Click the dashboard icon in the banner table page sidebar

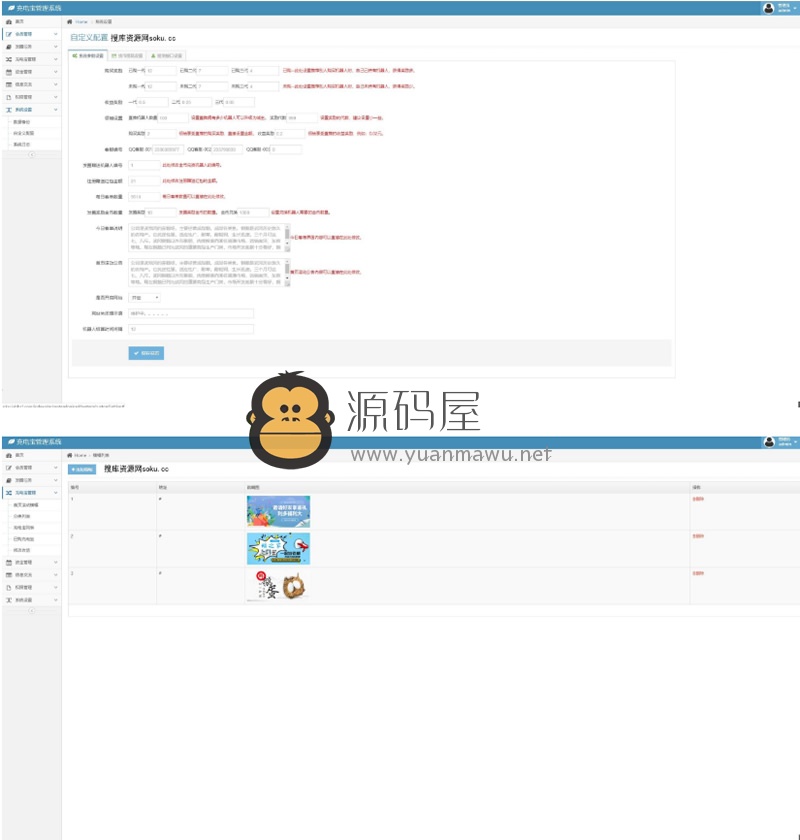[x=9, y=455]
